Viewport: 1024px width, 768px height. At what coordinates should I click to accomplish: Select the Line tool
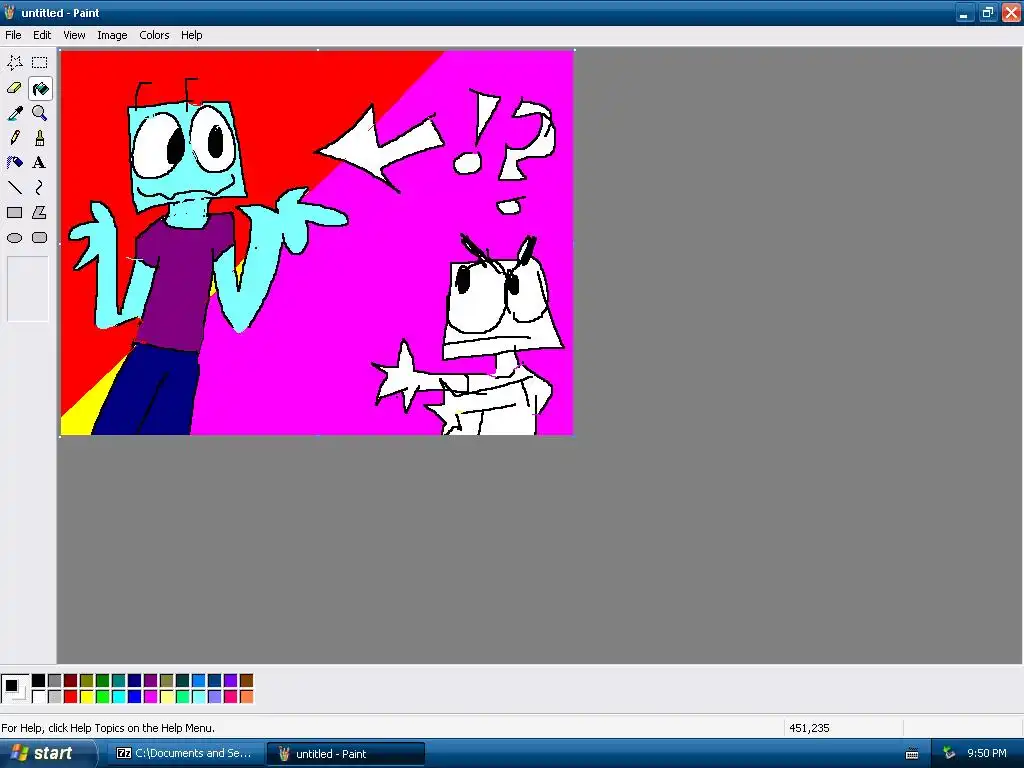(14, 187)
